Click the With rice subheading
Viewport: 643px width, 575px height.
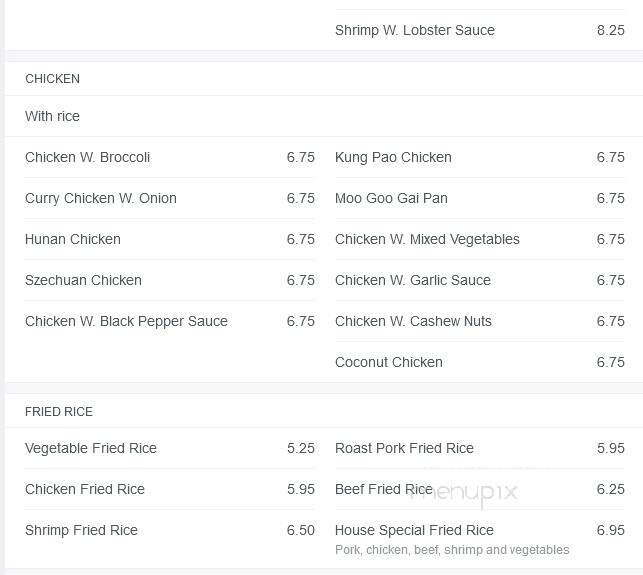tap(53, 116)
